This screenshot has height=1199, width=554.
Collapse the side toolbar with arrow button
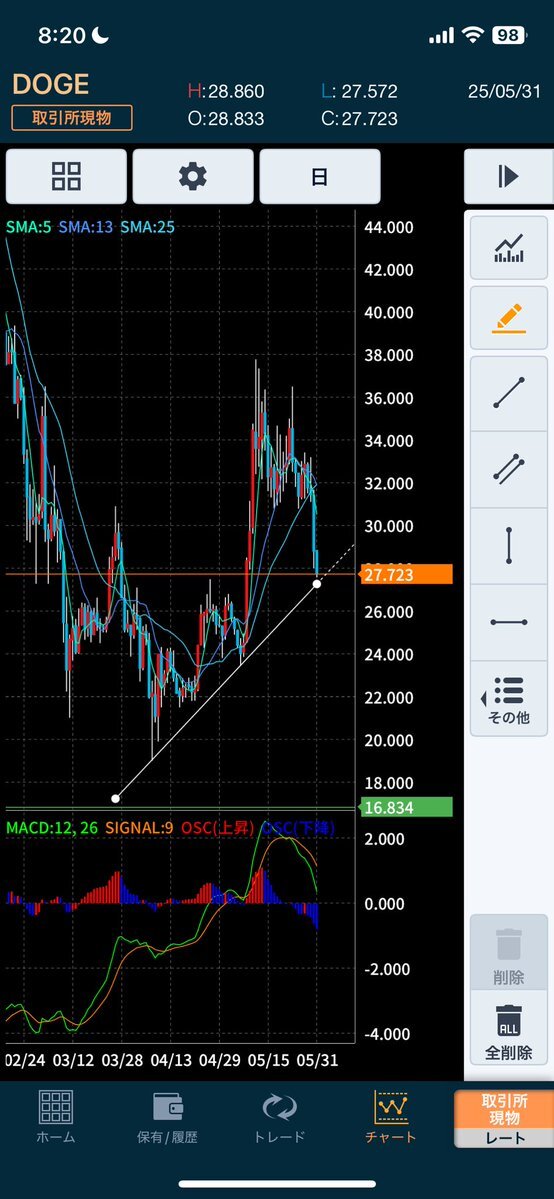point(509,177)
